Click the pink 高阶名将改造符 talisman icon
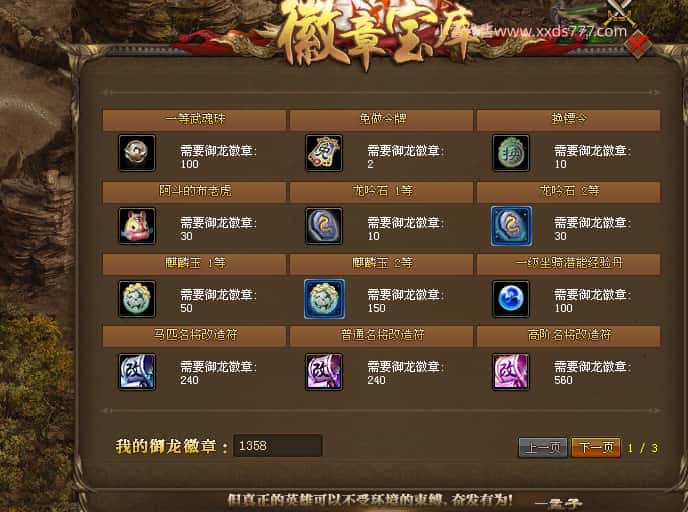Image resolution: width=688 pixels, height=512 pixels. coord(511,372)
